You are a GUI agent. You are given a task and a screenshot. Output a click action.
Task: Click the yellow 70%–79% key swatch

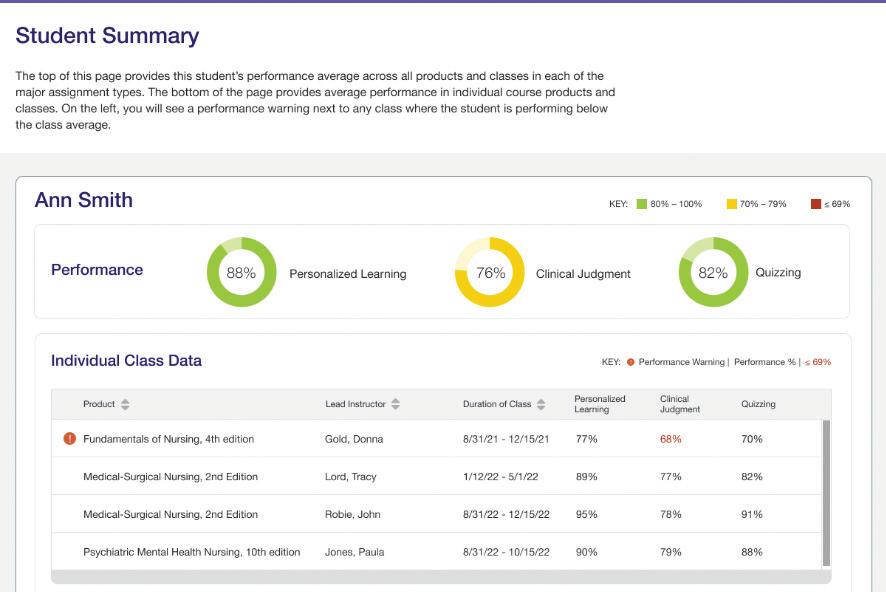click(731, 204)
